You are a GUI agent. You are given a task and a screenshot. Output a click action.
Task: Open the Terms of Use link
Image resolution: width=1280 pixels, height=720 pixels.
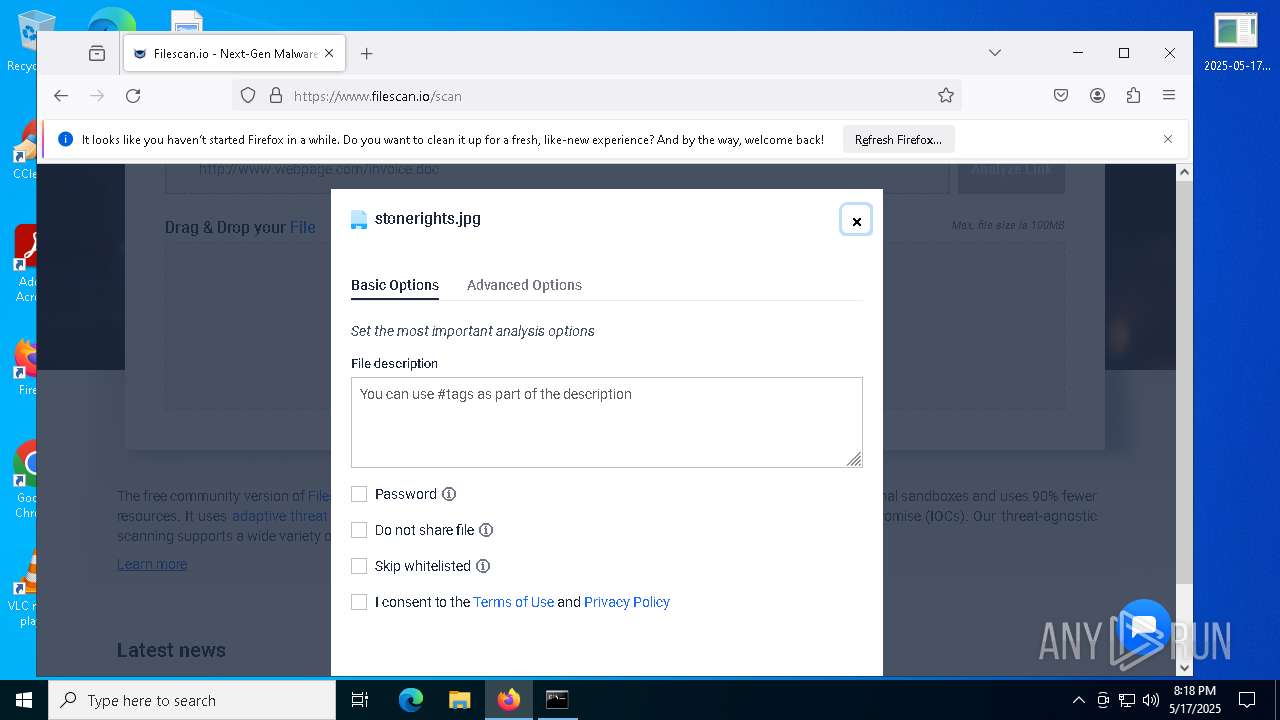click(x=513, y=602)
